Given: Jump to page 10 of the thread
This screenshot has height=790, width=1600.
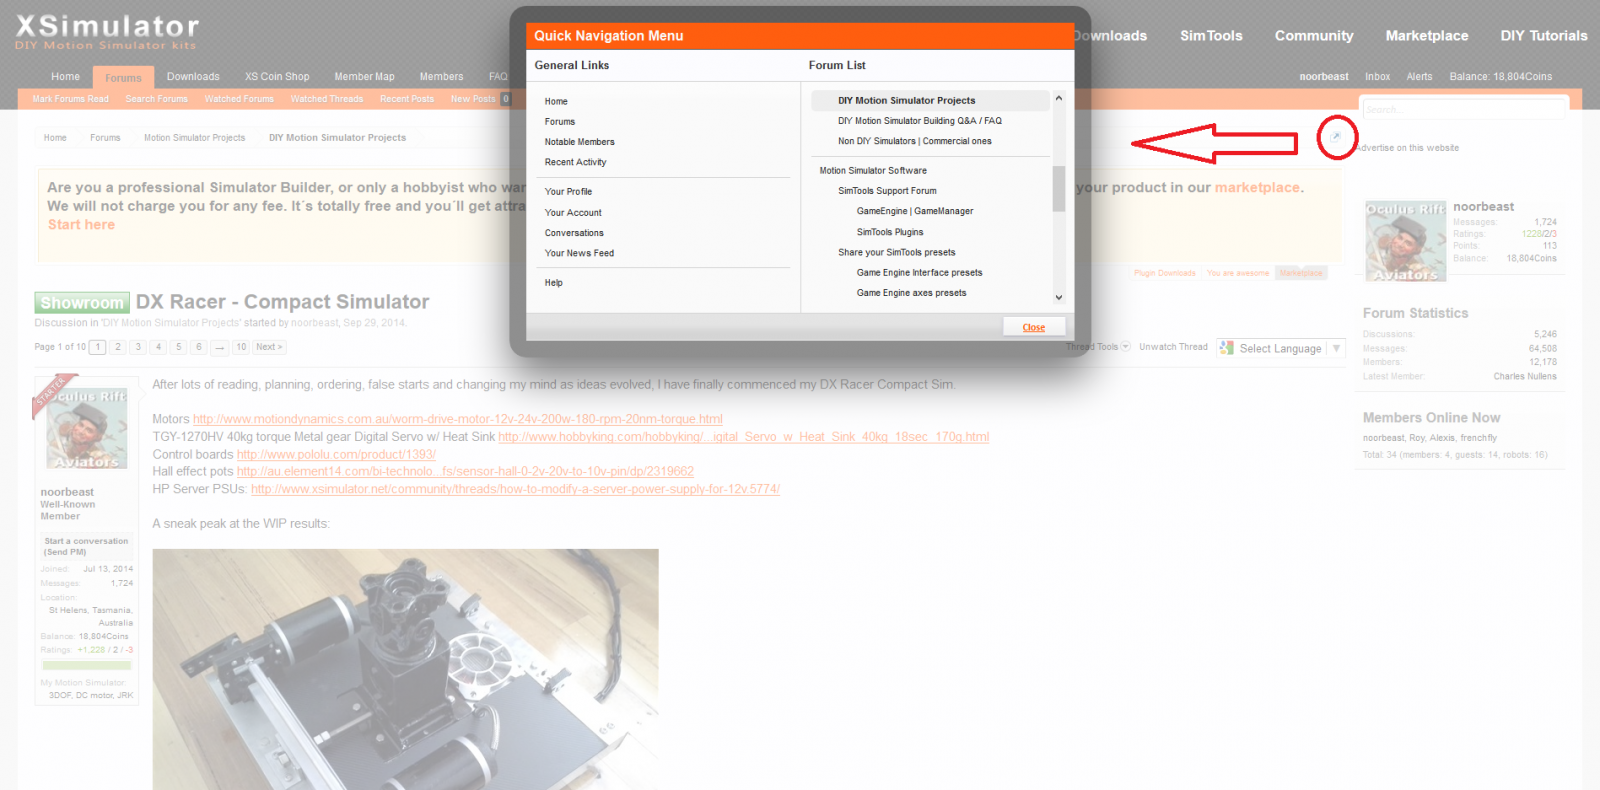Looking at the screenshot, I should (x=241, y=347).
